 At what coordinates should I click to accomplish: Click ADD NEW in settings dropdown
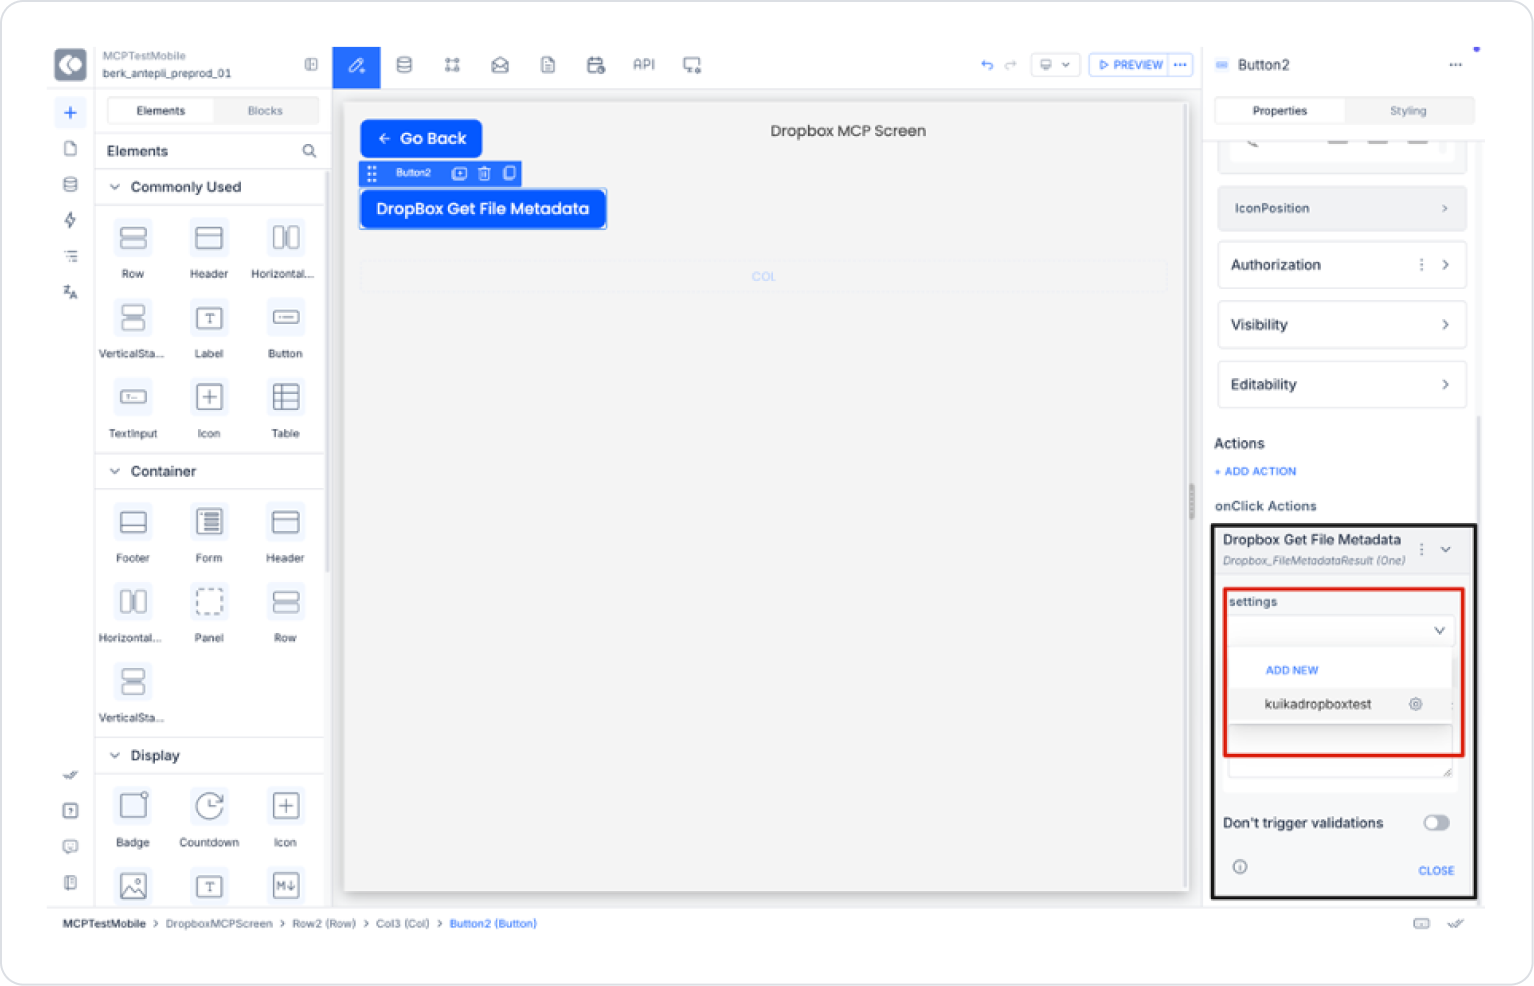pyautogui.click(x=1292, y=670)
